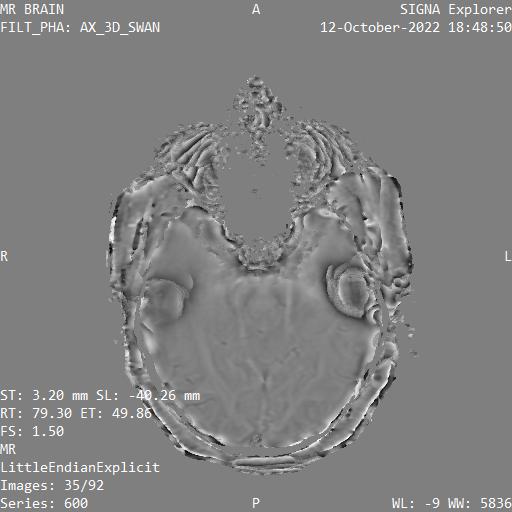Click the 'FS: 1.50' field strength text
The image size is (512, 512).
pyautogui.click(x=32, y=431)
